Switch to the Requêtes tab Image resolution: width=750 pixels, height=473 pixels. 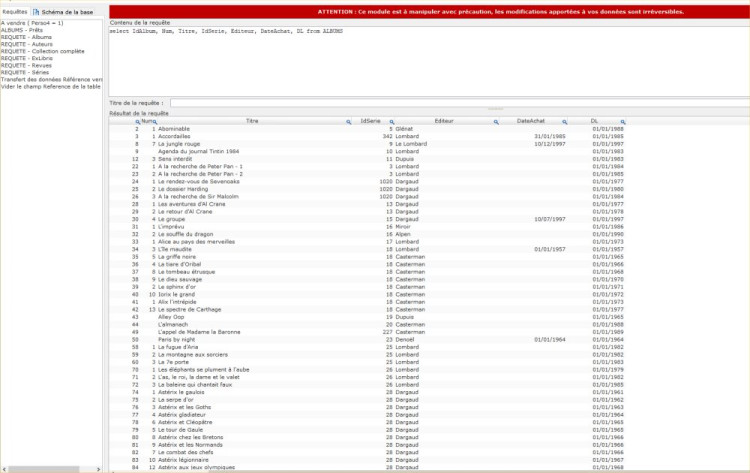point(15,11)
